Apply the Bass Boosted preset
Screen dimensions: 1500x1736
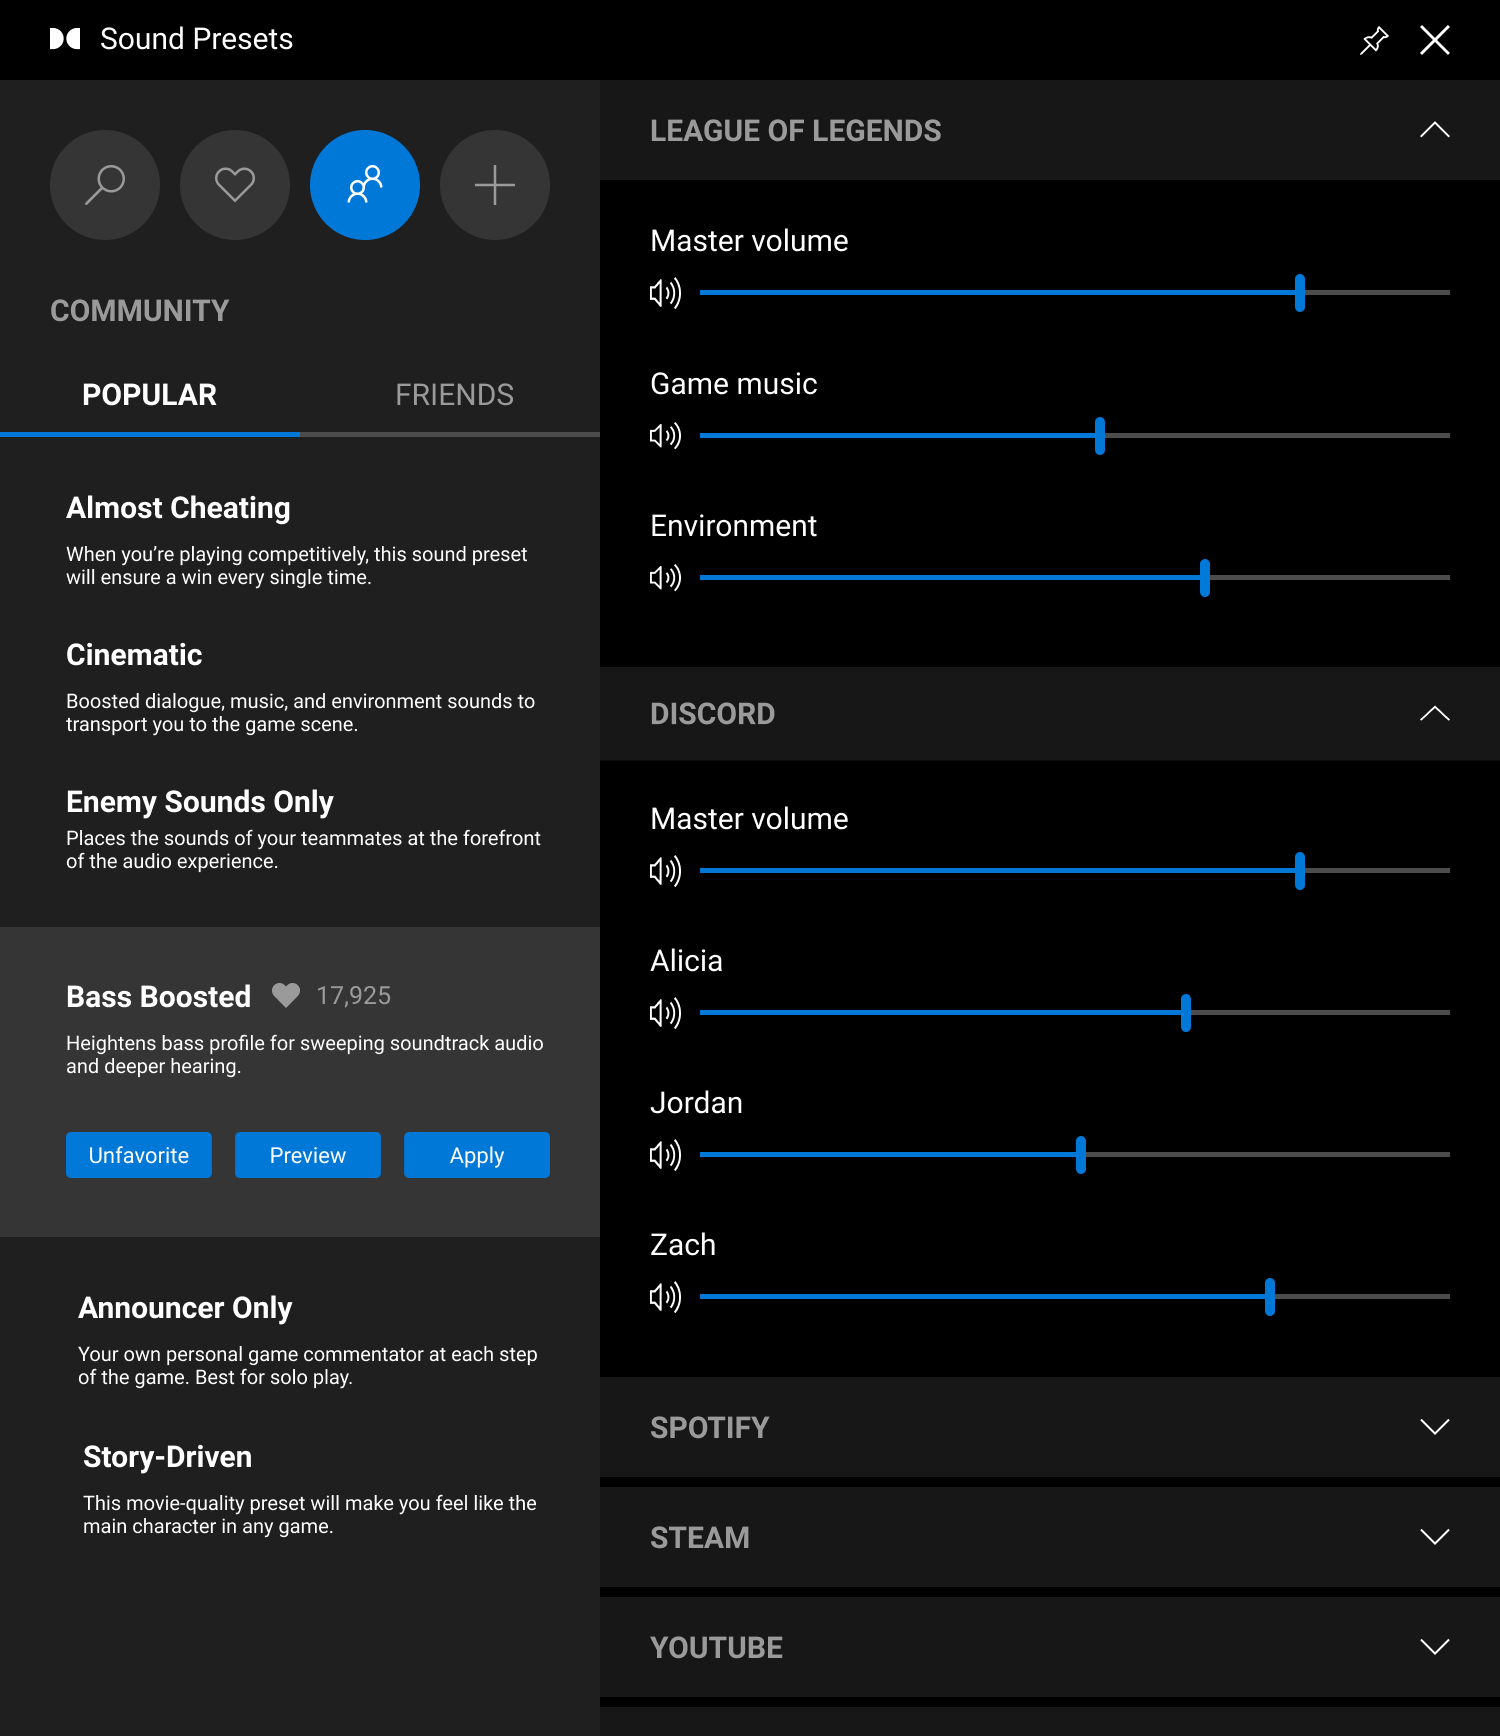coord(477,1155)
